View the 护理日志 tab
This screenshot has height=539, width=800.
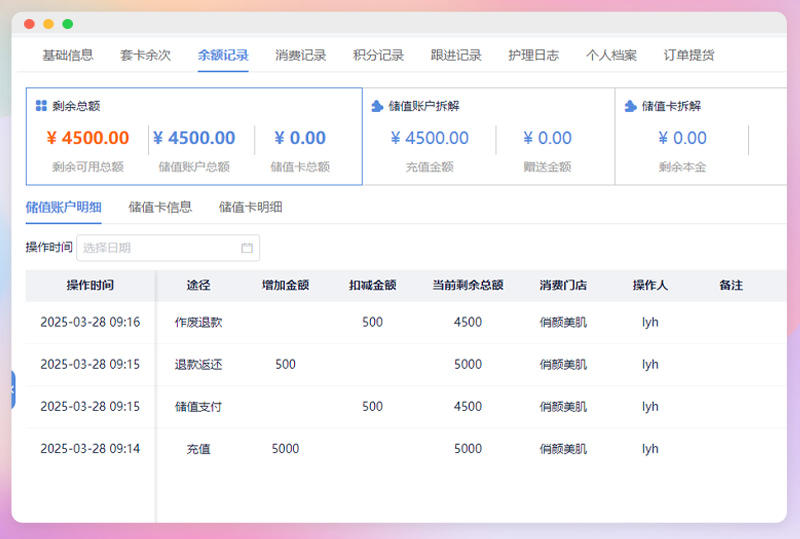pyautogui.click(x=533, y=55)
